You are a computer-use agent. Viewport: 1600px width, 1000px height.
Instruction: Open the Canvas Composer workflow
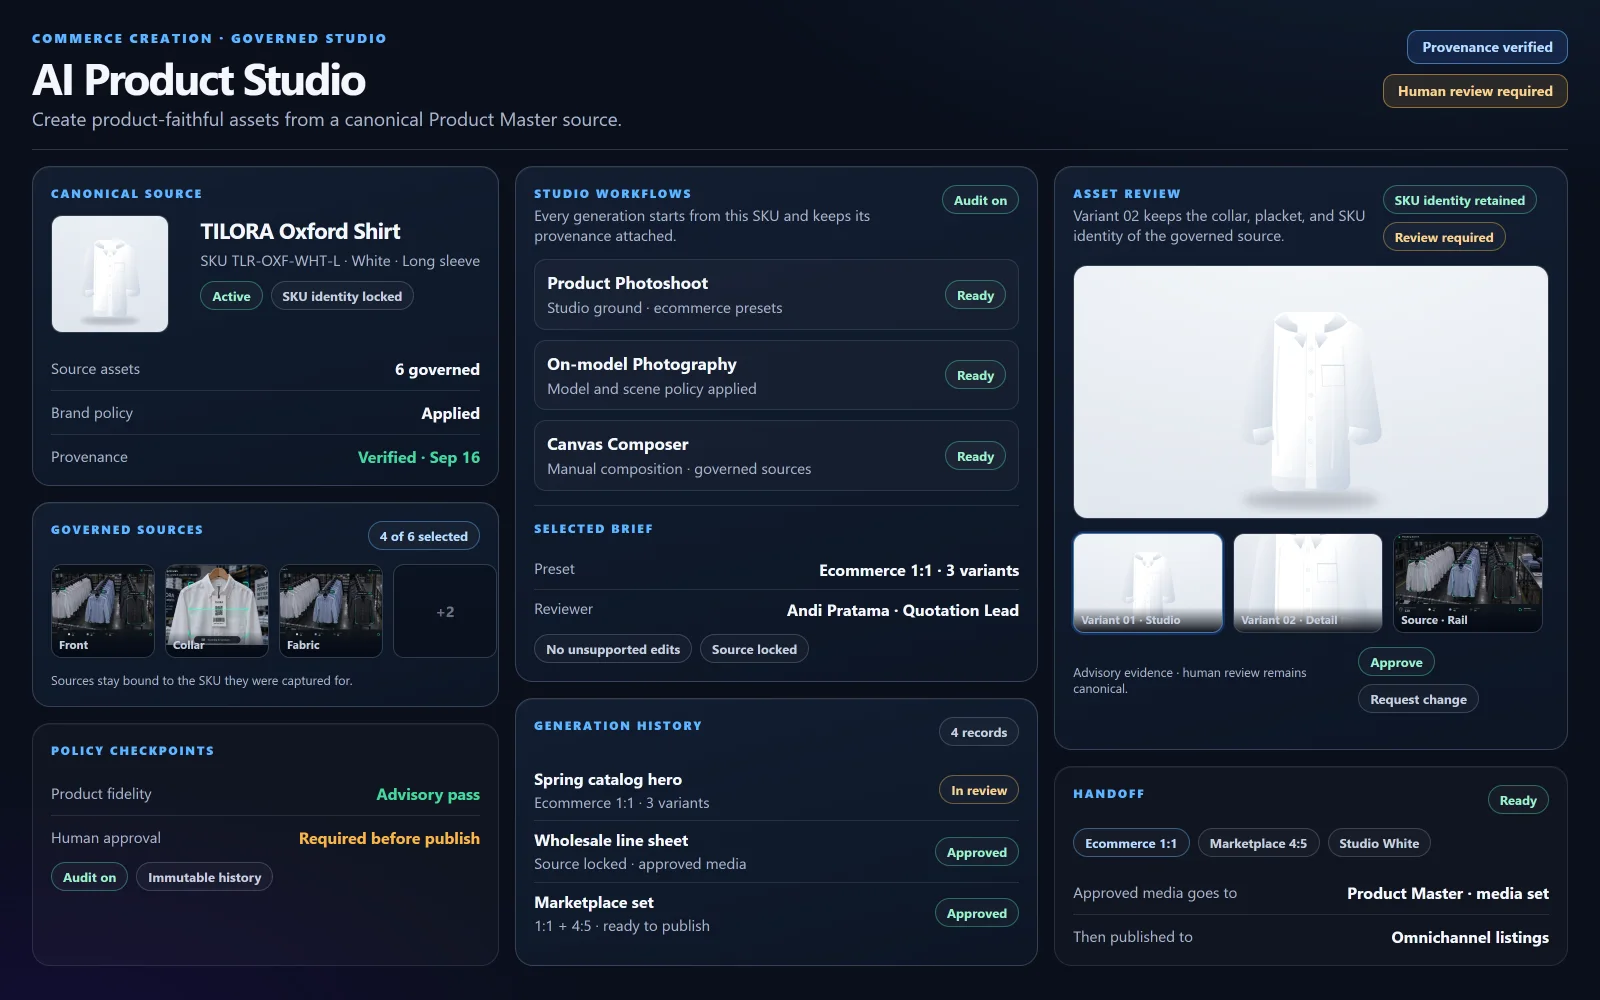point(776,456)
